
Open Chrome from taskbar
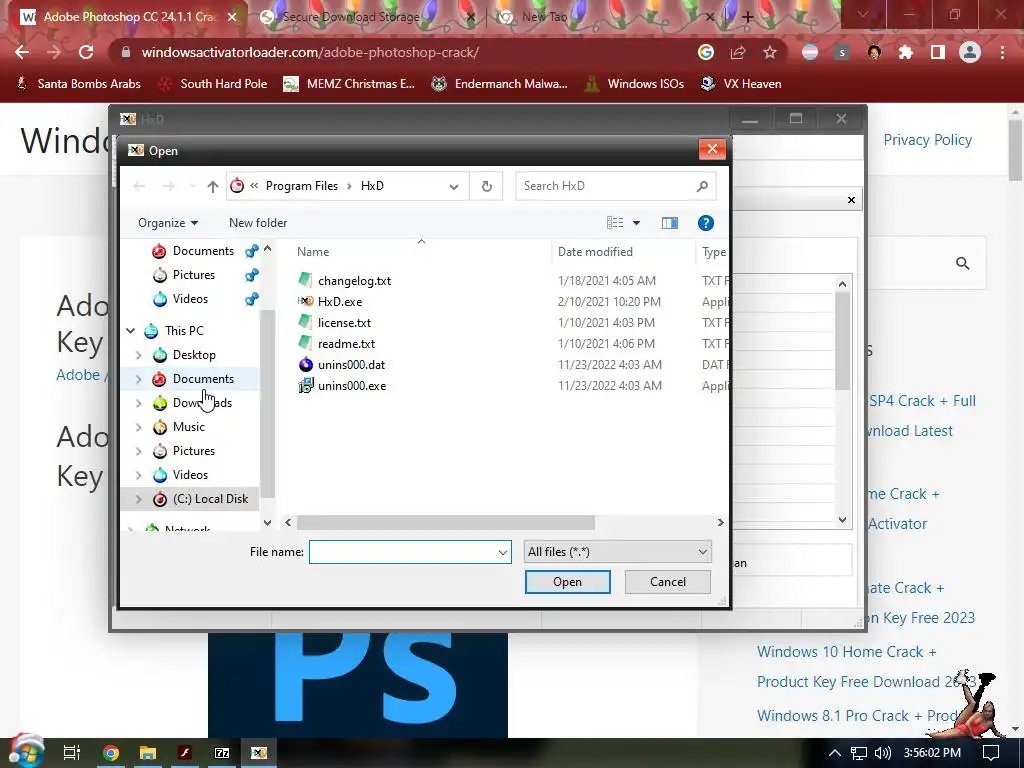click(111, 753)
